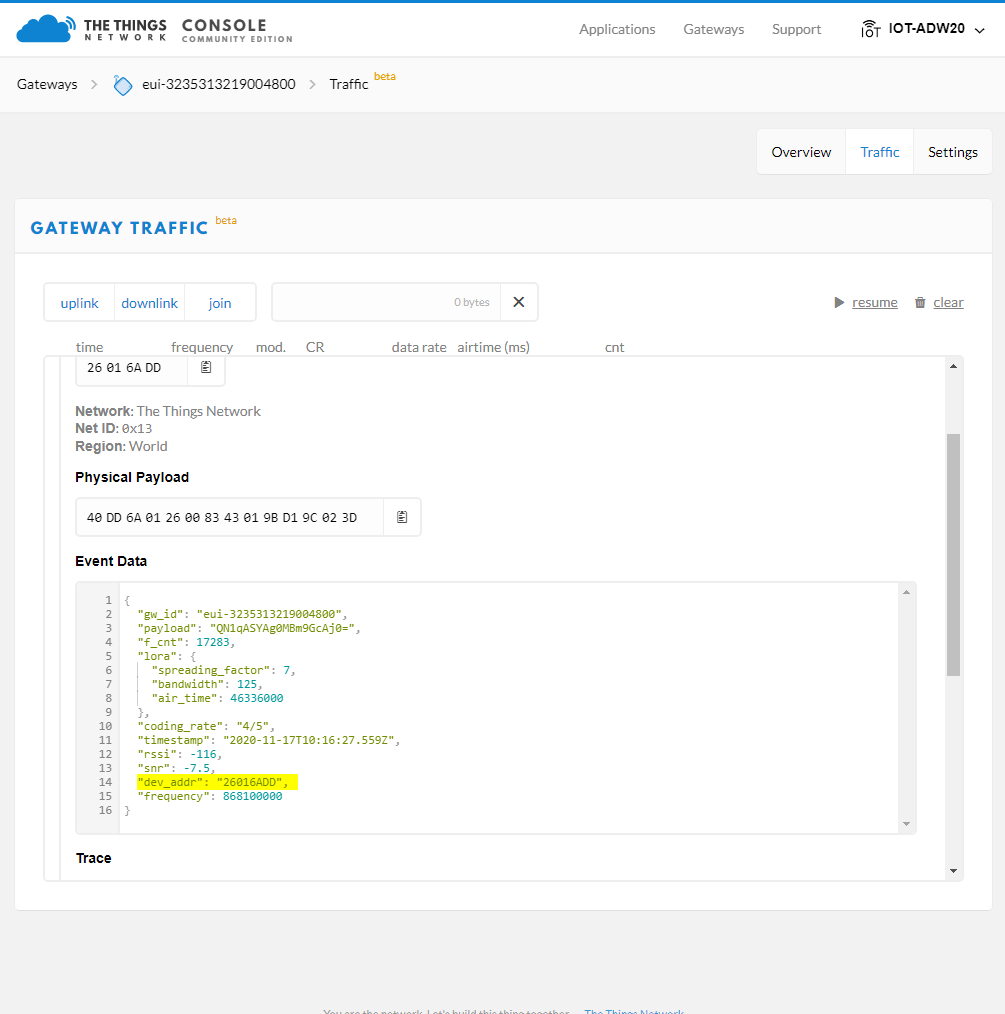The width and height of the screenshot is (1005, 1014).
Task: Click Event Data scrollbar down arrow
Action: click(x=906, y=823)
